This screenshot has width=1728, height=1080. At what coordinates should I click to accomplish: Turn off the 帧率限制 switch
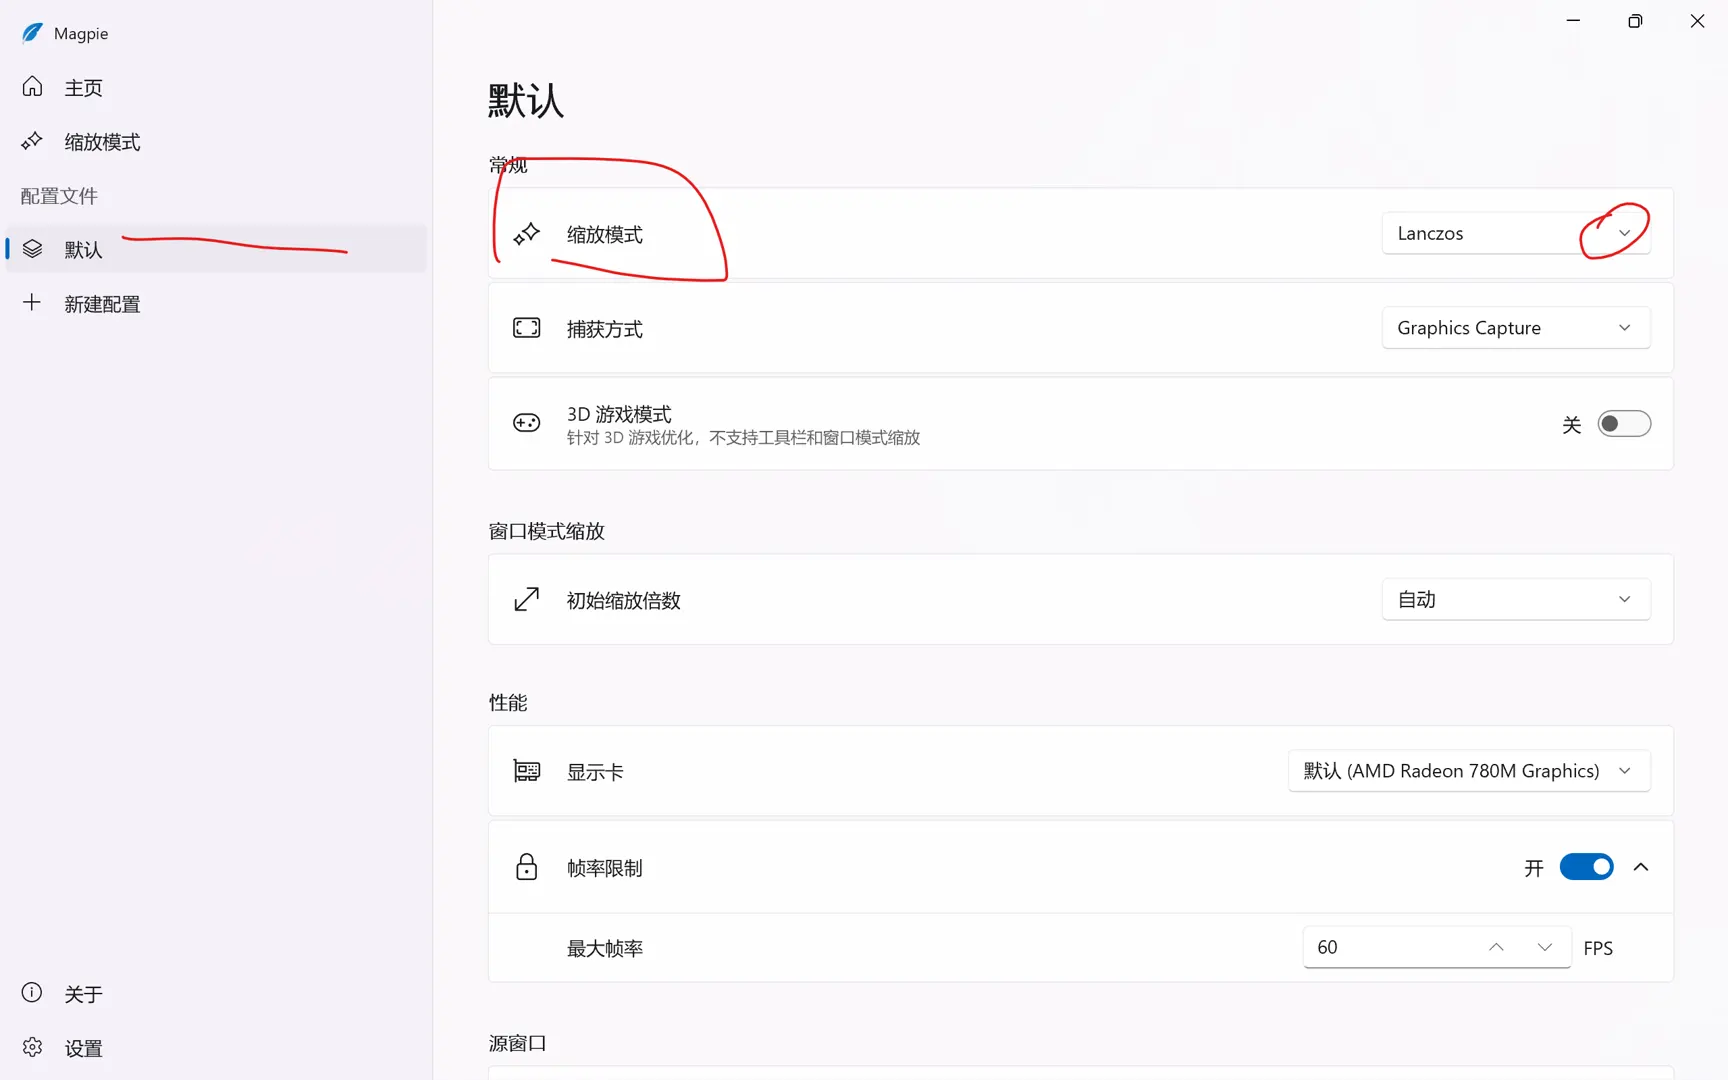click(1587, 867)
